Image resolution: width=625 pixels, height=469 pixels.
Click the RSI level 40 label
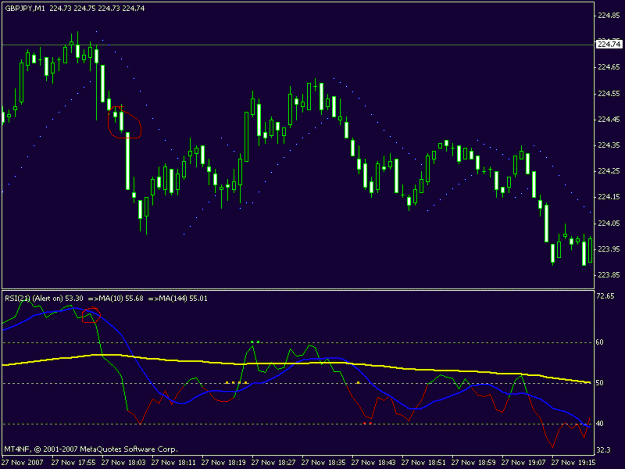pos(600,424)
